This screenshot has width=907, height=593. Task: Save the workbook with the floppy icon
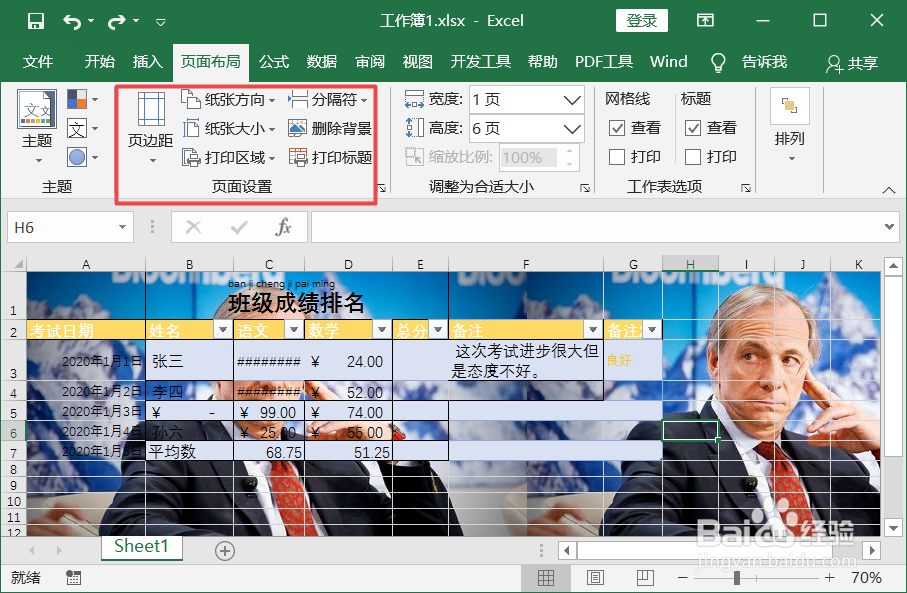click(36, 21)
